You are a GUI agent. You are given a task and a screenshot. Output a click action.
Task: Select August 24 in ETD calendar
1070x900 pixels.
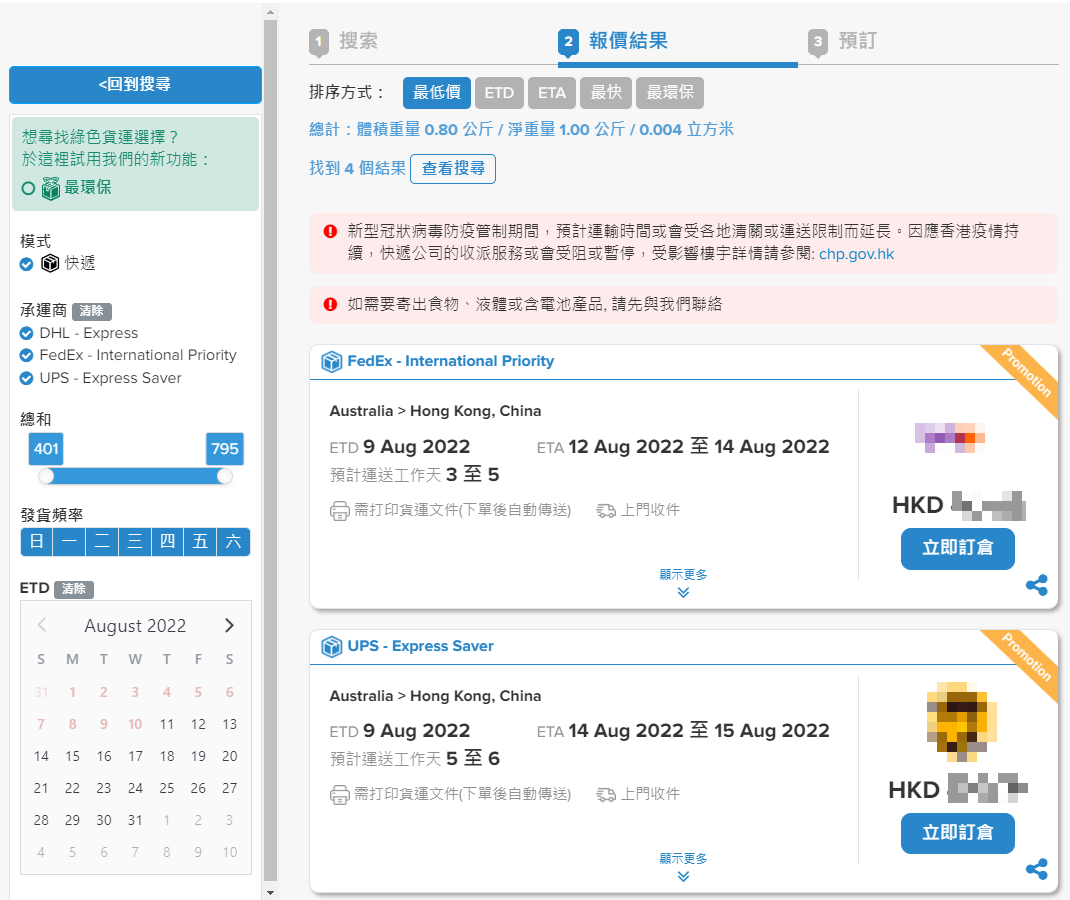pos(135,789)
